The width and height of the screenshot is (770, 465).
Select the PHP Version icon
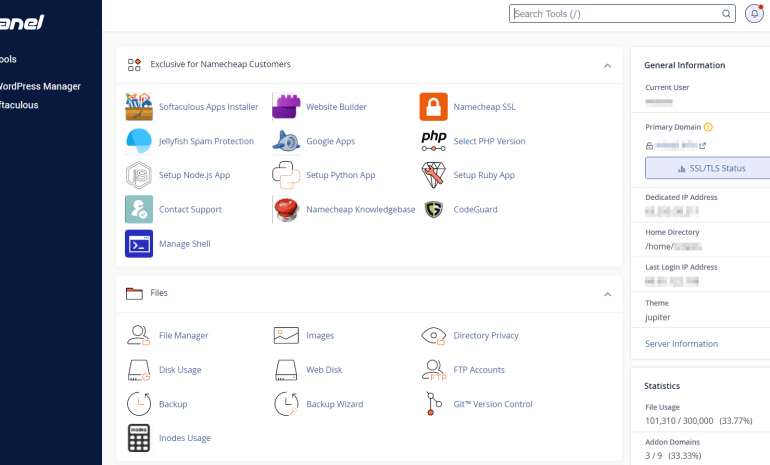coord(434,141)
